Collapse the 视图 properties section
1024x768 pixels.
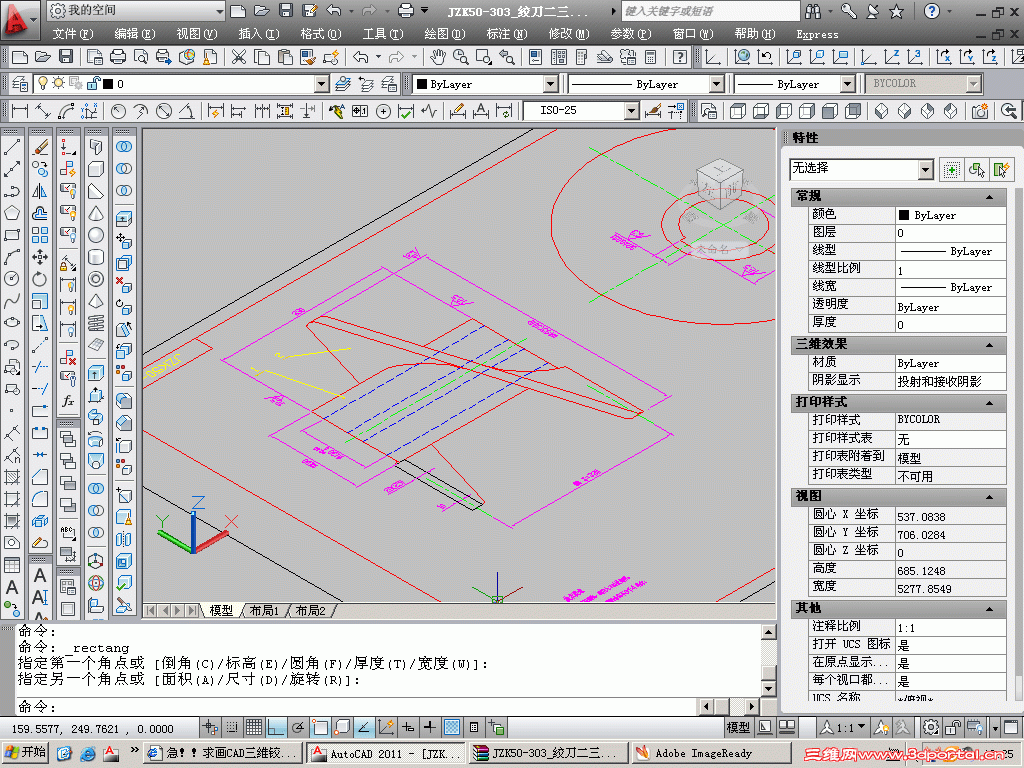pyautogui.click(x=989, y=497)
